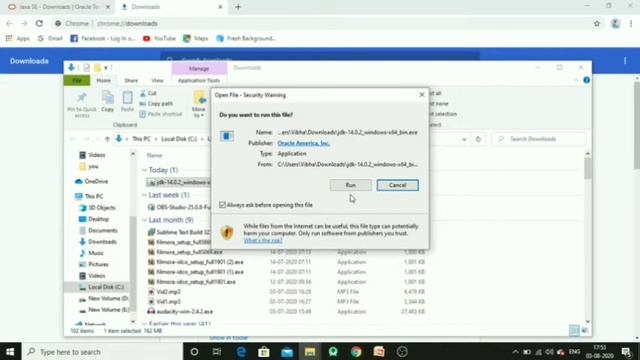Screen dimensions: 640x360
Task: Click the Paste icon in the ribbon
Action: tap(127, 102)
